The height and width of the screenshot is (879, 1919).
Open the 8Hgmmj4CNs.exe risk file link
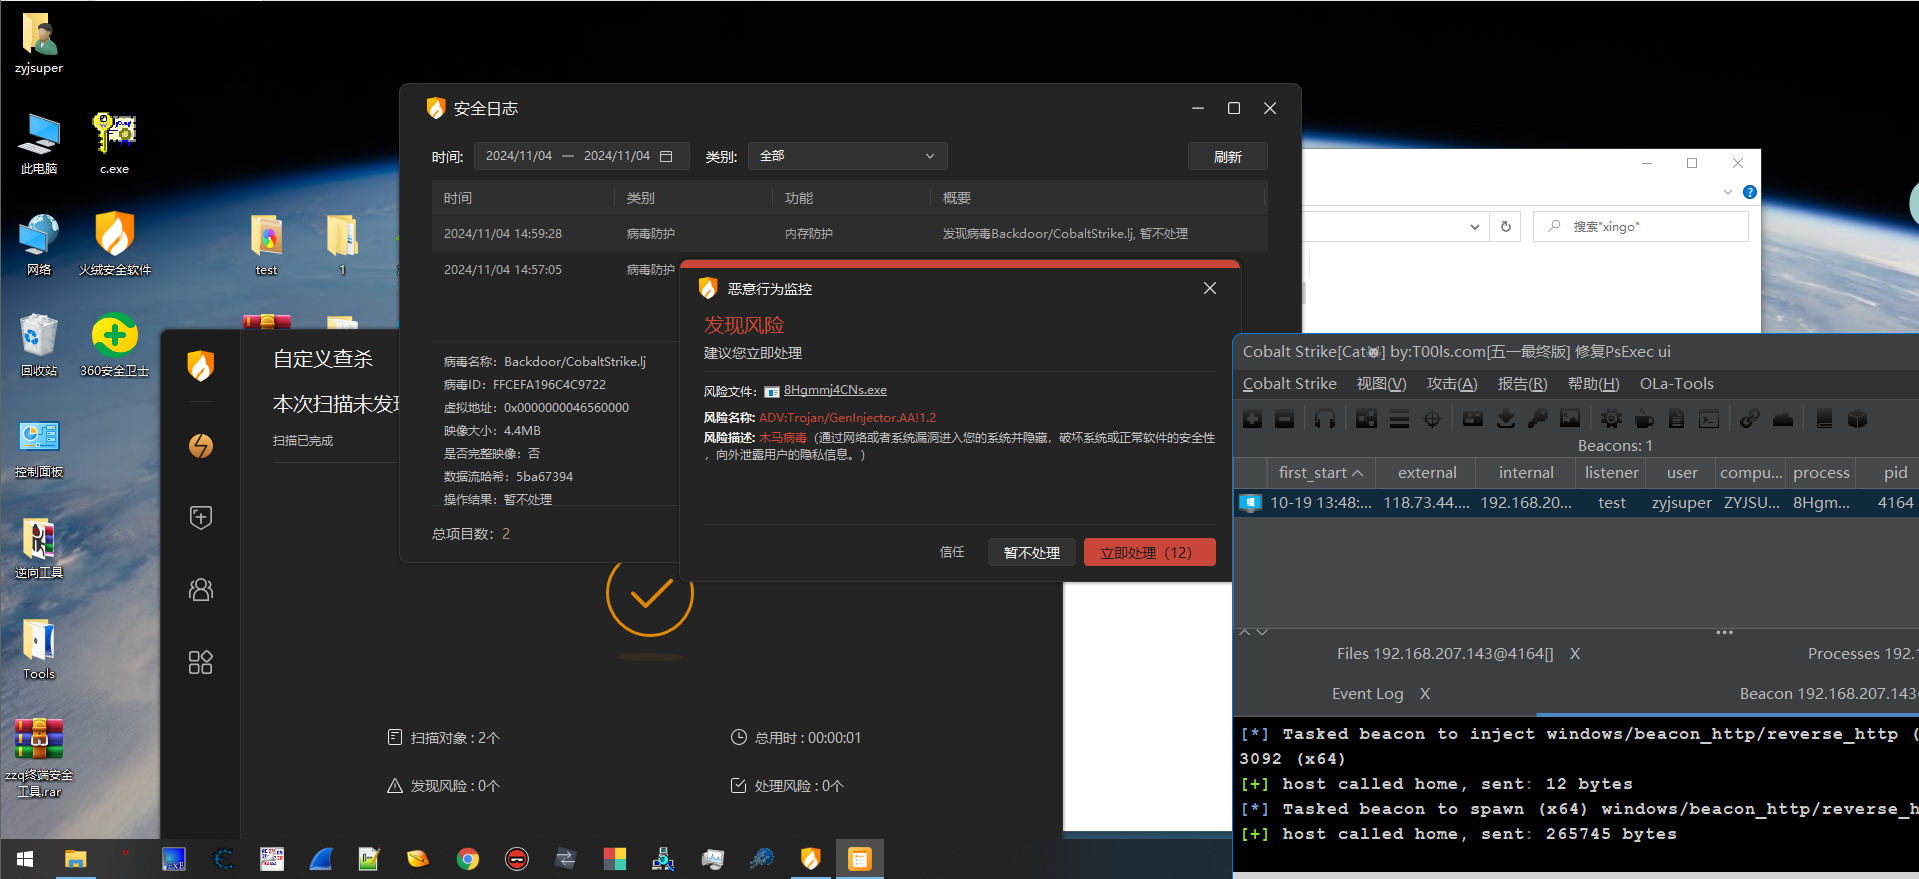coord(835,390)
